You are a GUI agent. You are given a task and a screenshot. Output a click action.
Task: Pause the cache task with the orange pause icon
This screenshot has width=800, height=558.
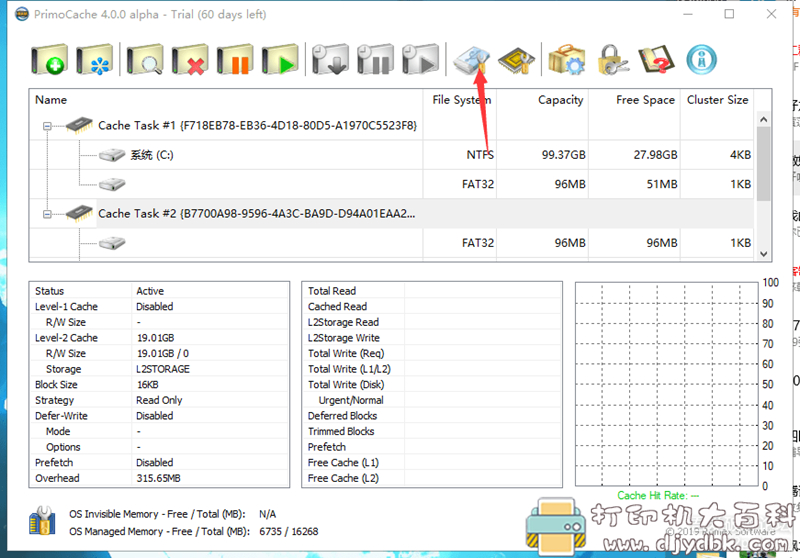(x=235, y=59)
